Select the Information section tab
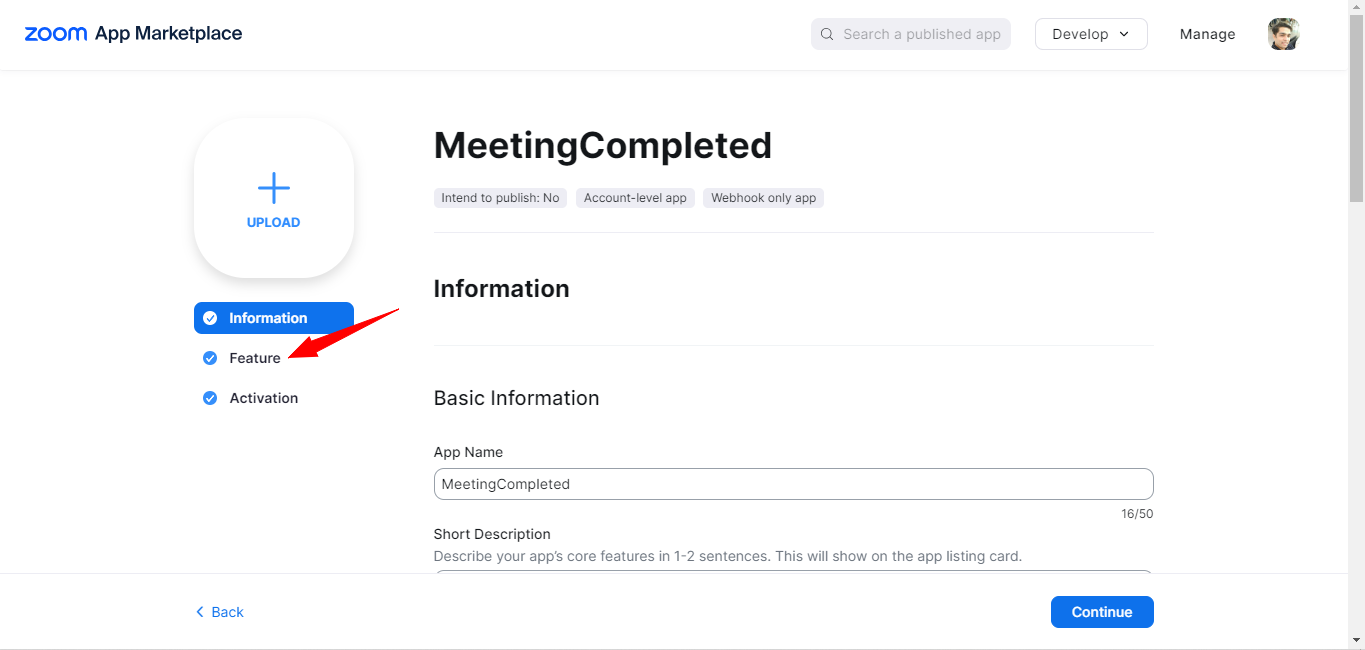1365x650 pixels. click(x=268, y=318)
